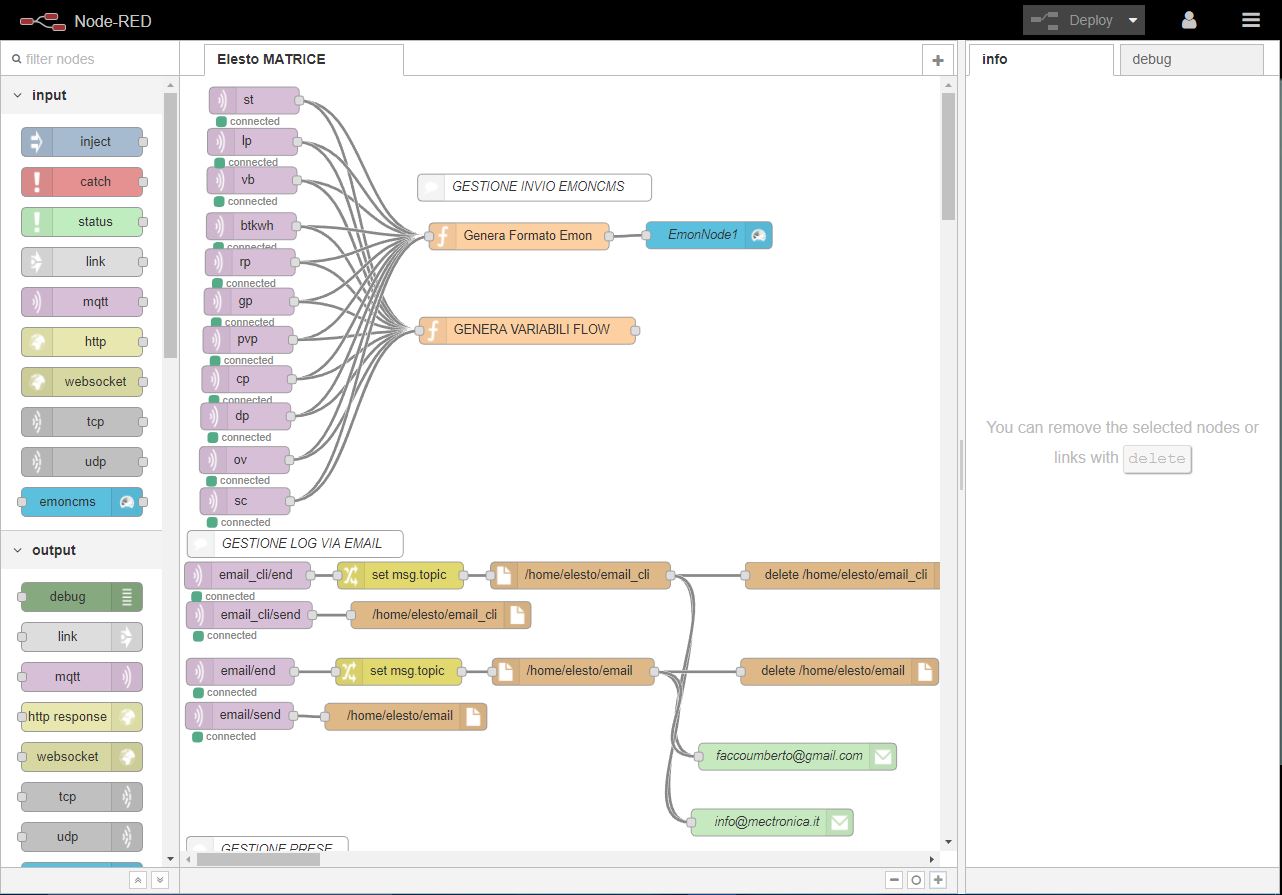The width and height of the screenshot is (1282, 895).
Task: Select the ov mqtt input node
Action: [244, 460]
